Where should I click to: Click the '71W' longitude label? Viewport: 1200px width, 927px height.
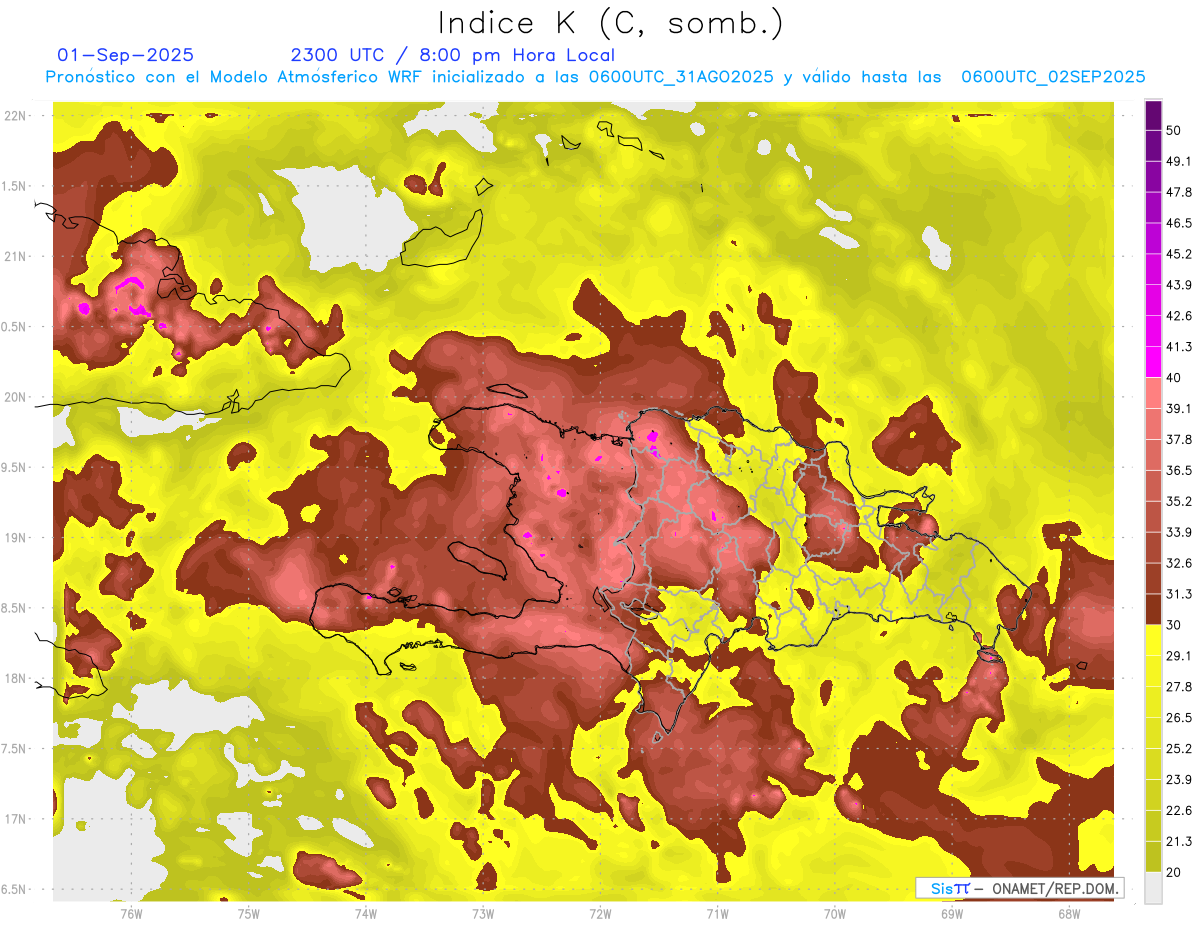tap(717, 913)
